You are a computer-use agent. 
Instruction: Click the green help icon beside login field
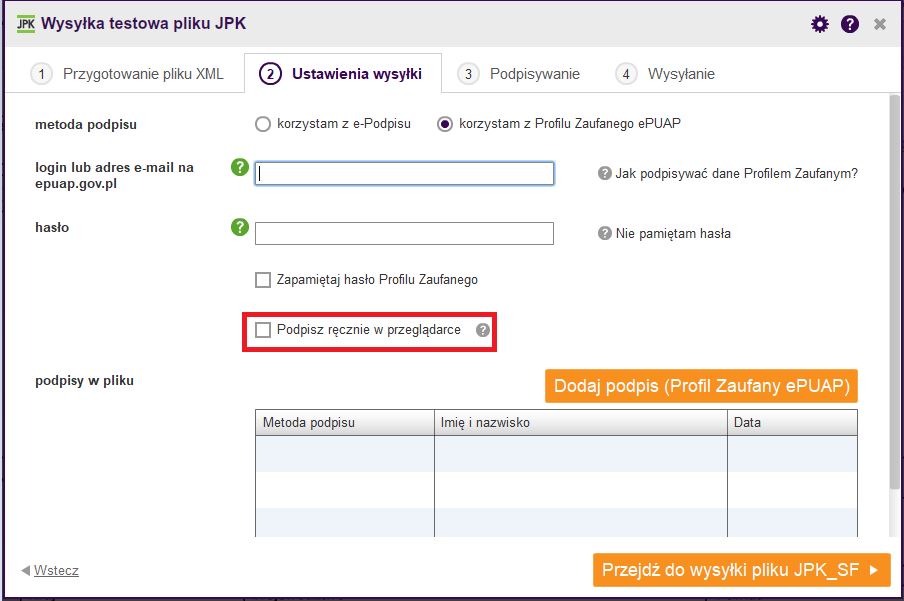pyautogui.click(x=240, y=167)
